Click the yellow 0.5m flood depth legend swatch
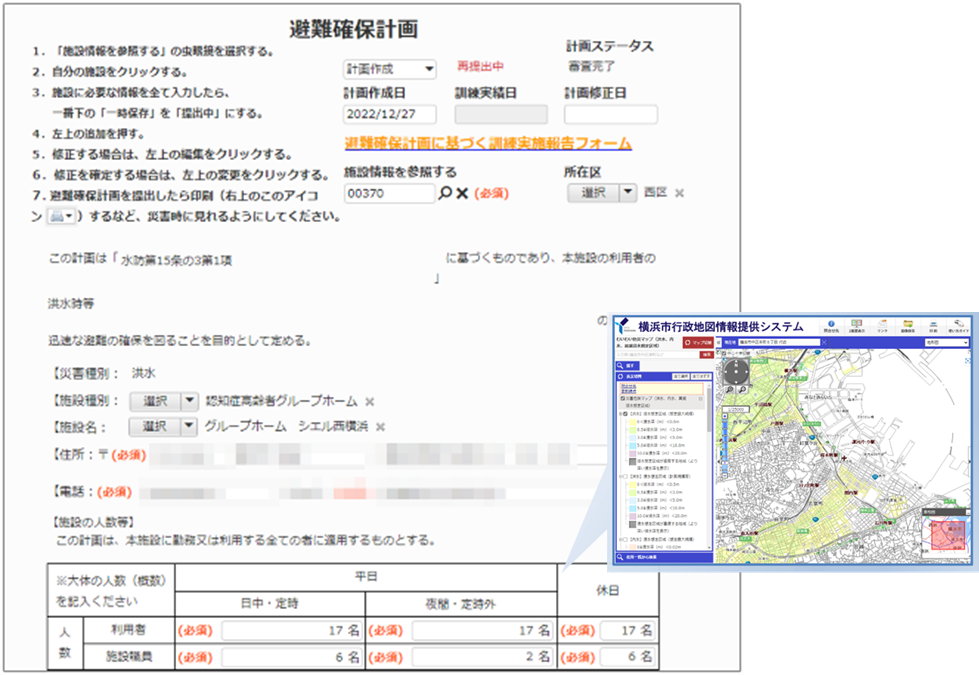Screen dimensions: 979x675 (634, 422)
